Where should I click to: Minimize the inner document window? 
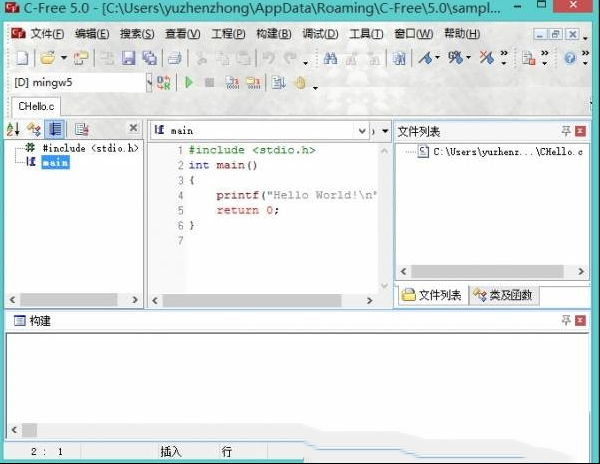pos(540,35)
